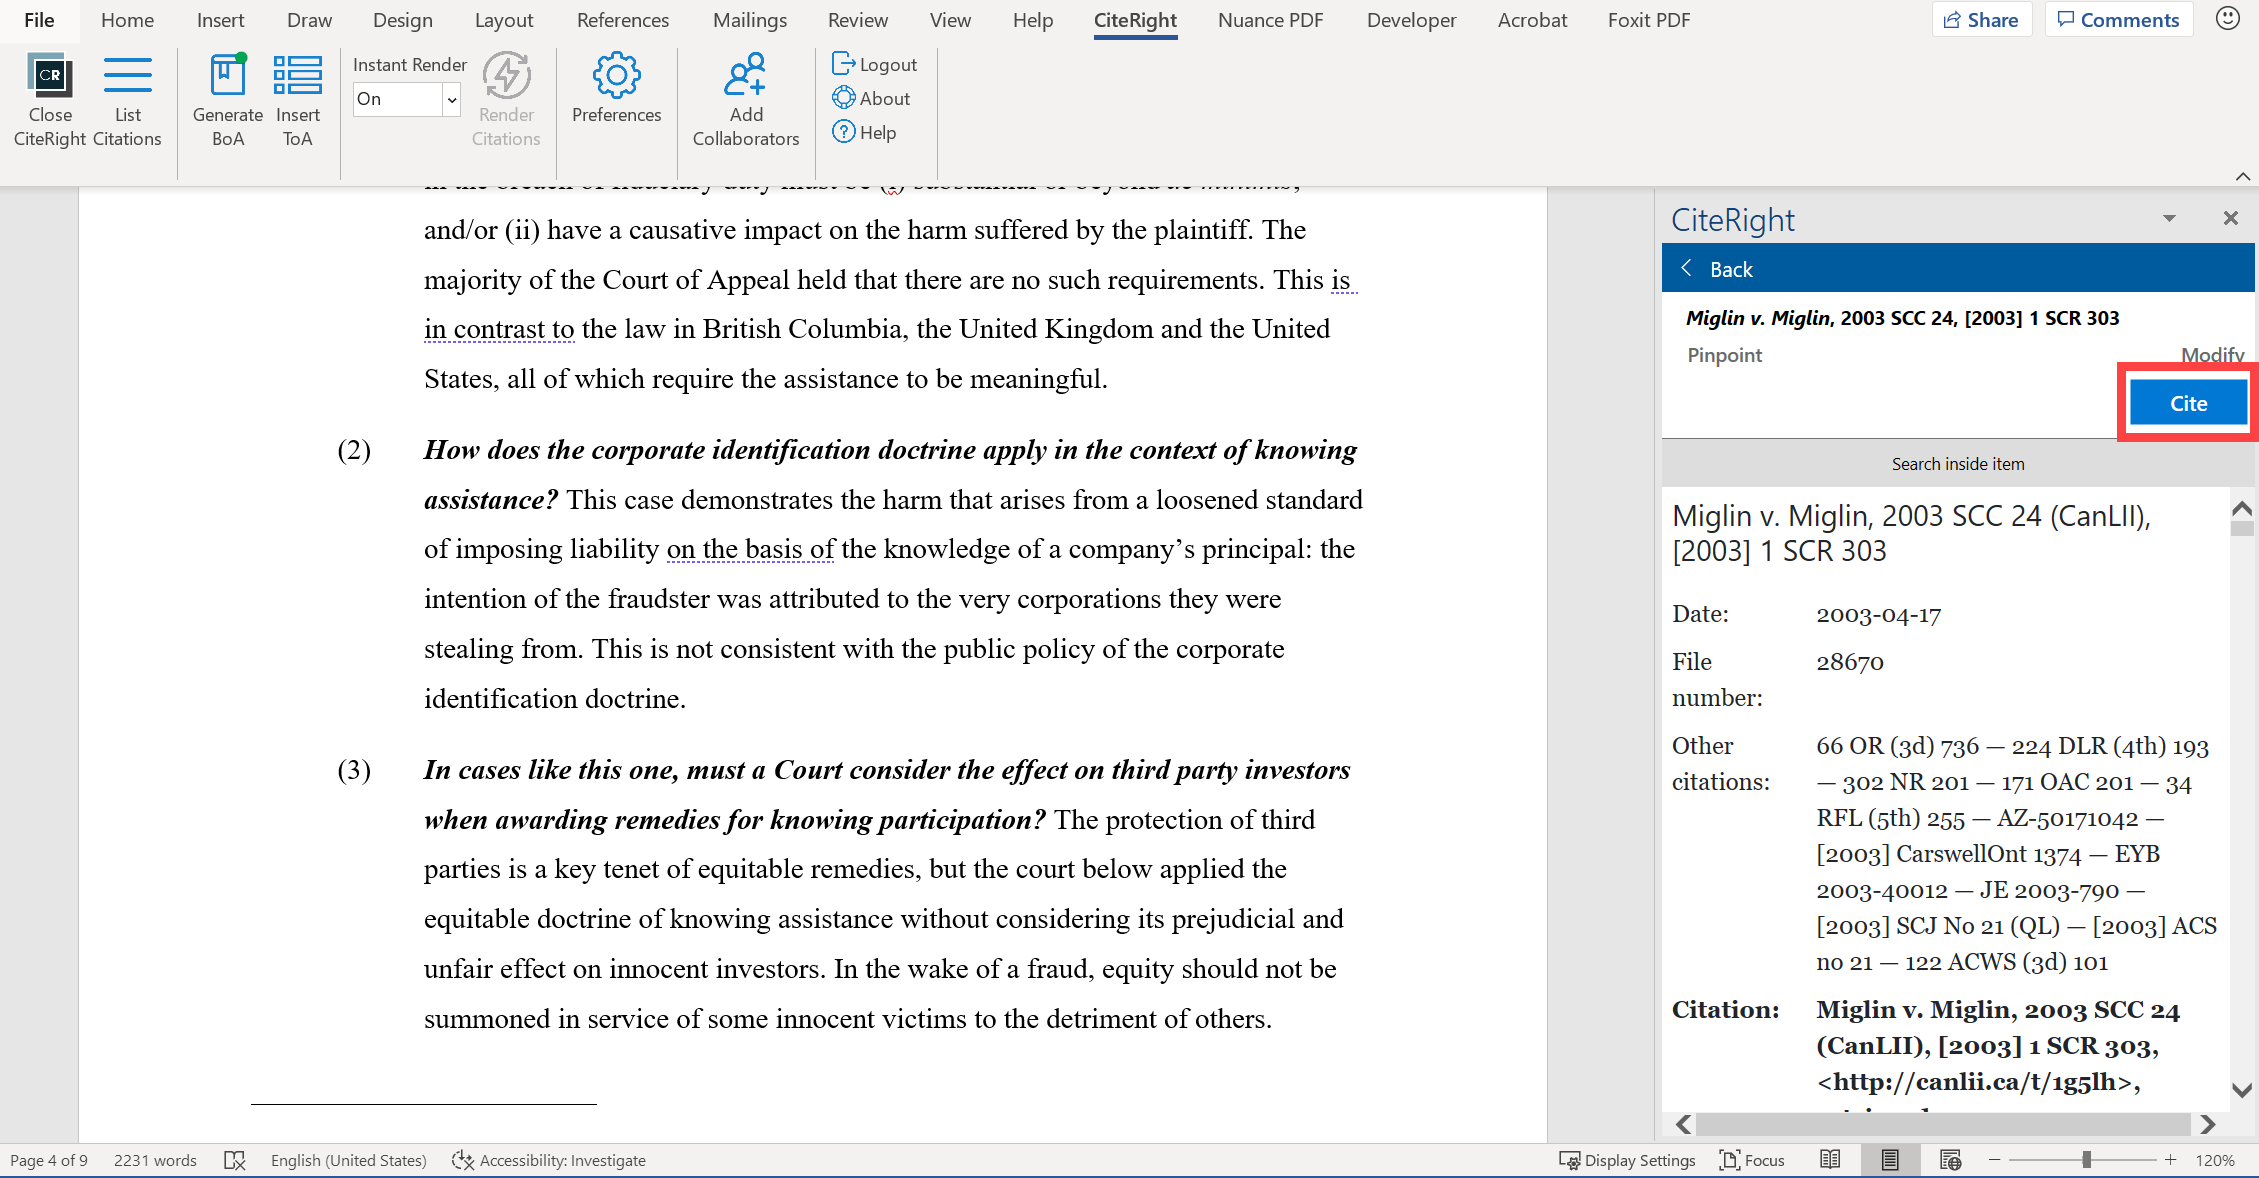Click Modify for the citation

pos(2212,355)
